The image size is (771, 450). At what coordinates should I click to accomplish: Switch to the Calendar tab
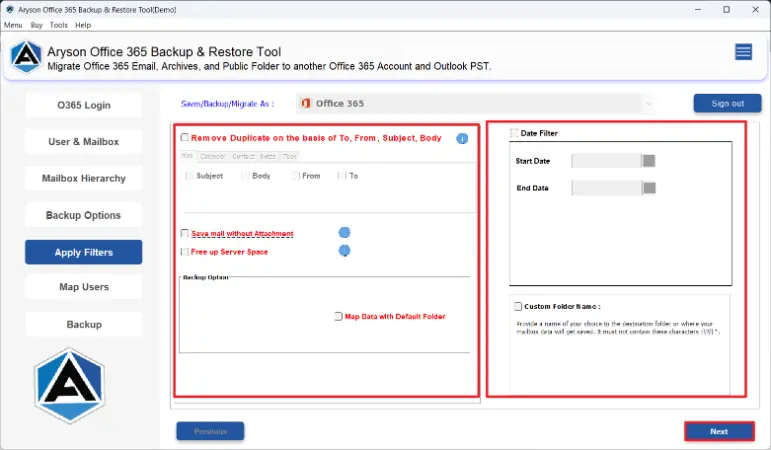point(212,156)
